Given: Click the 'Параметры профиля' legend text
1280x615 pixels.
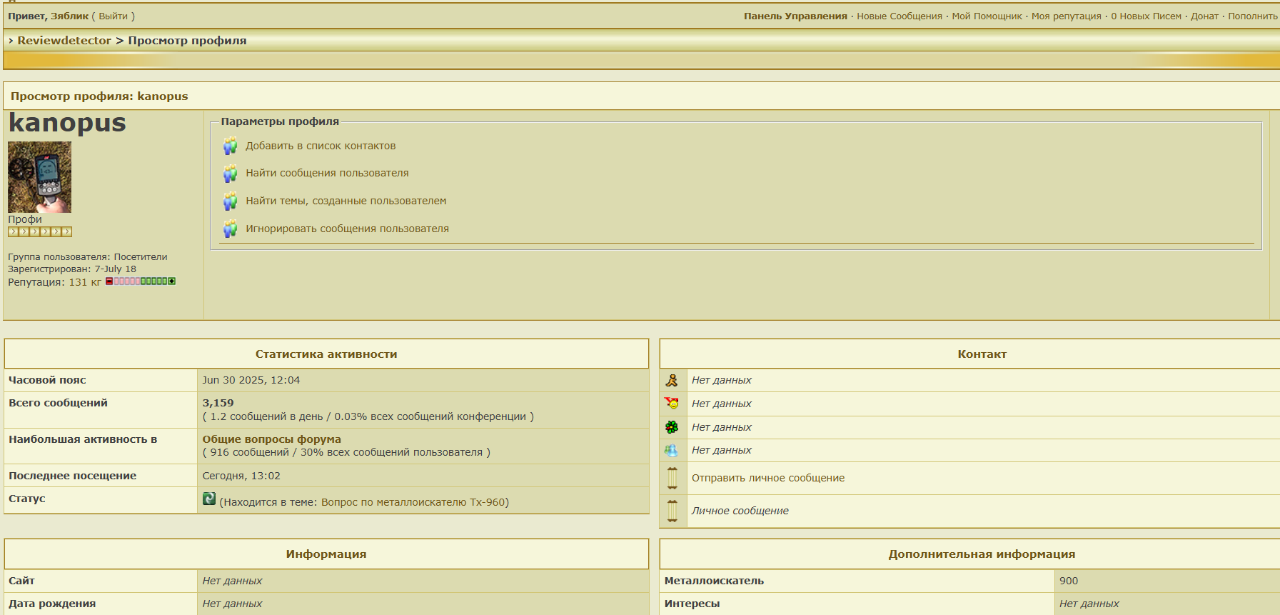Looking at the screenshot, I should [280, 121].
